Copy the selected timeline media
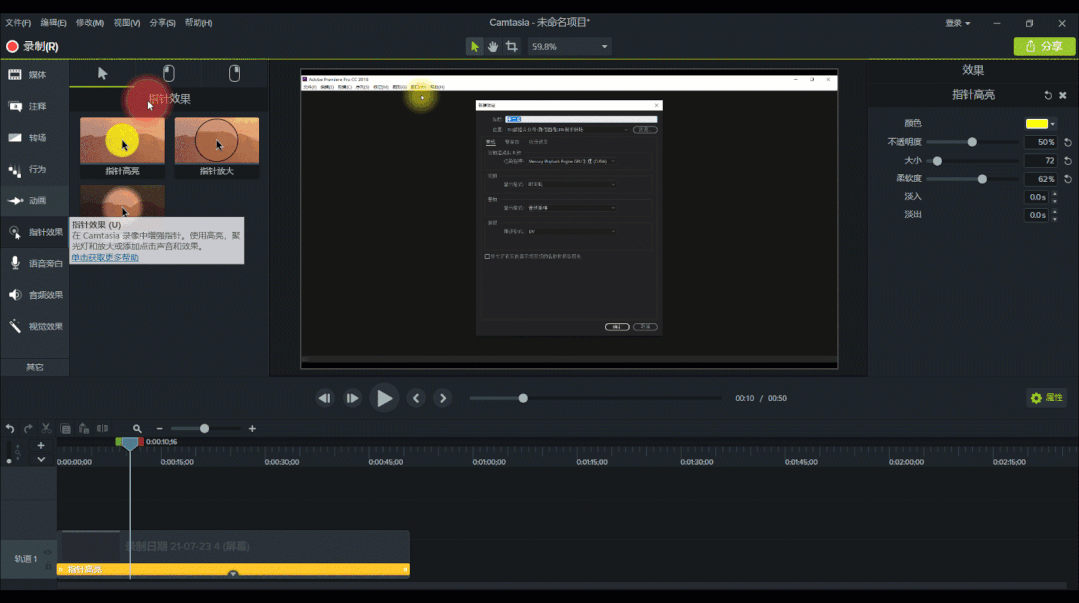The image size is (1079, 603). [x=65, y=429]
